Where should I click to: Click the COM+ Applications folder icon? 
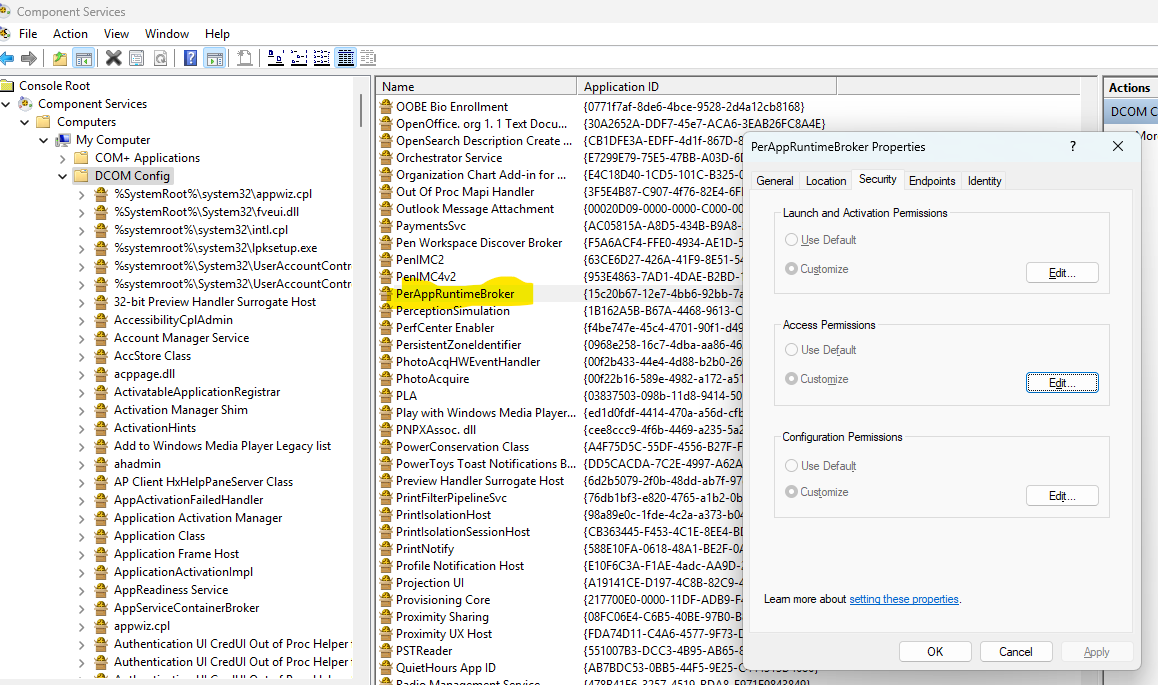pos(81,158)
